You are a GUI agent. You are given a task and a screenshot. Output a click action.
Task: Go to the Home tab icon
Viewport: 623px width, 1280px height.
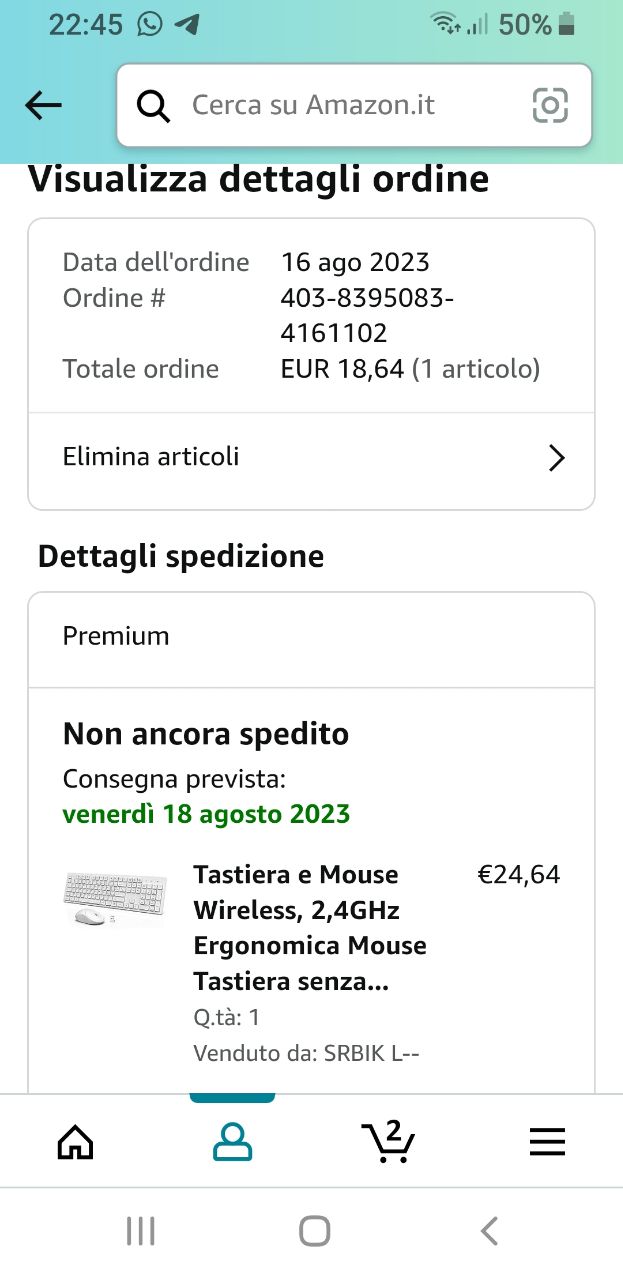tap(76, 1141)
